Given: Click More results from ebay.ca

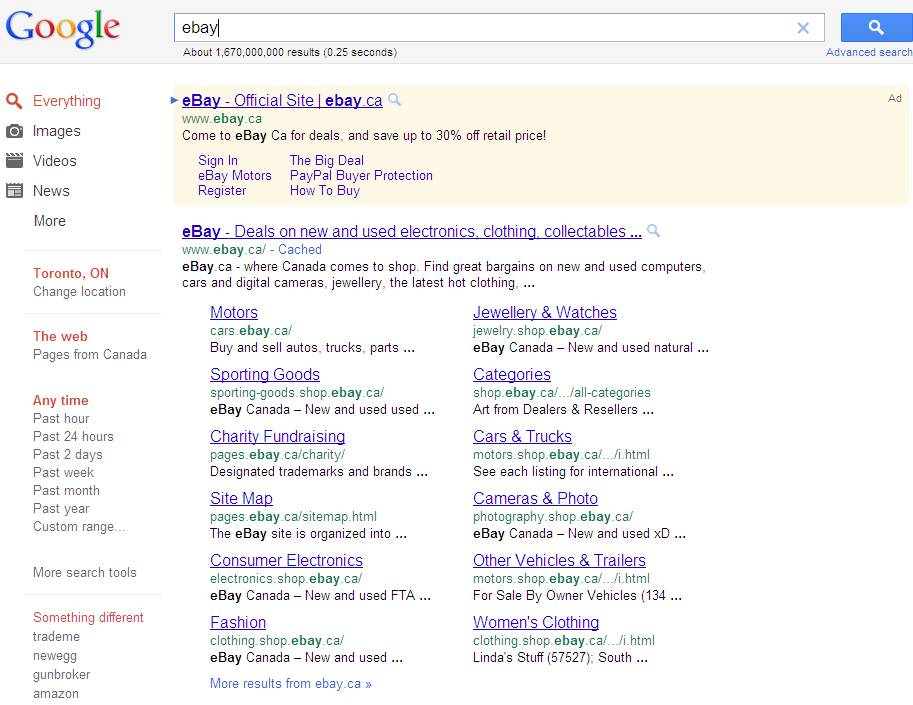Looking at the screenshot, I should [x=291, y=683].
